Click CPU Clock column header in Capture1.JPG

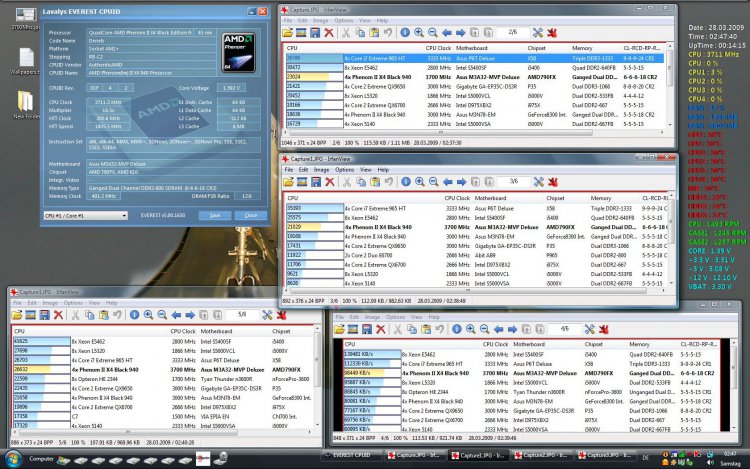tap(457, 198)
